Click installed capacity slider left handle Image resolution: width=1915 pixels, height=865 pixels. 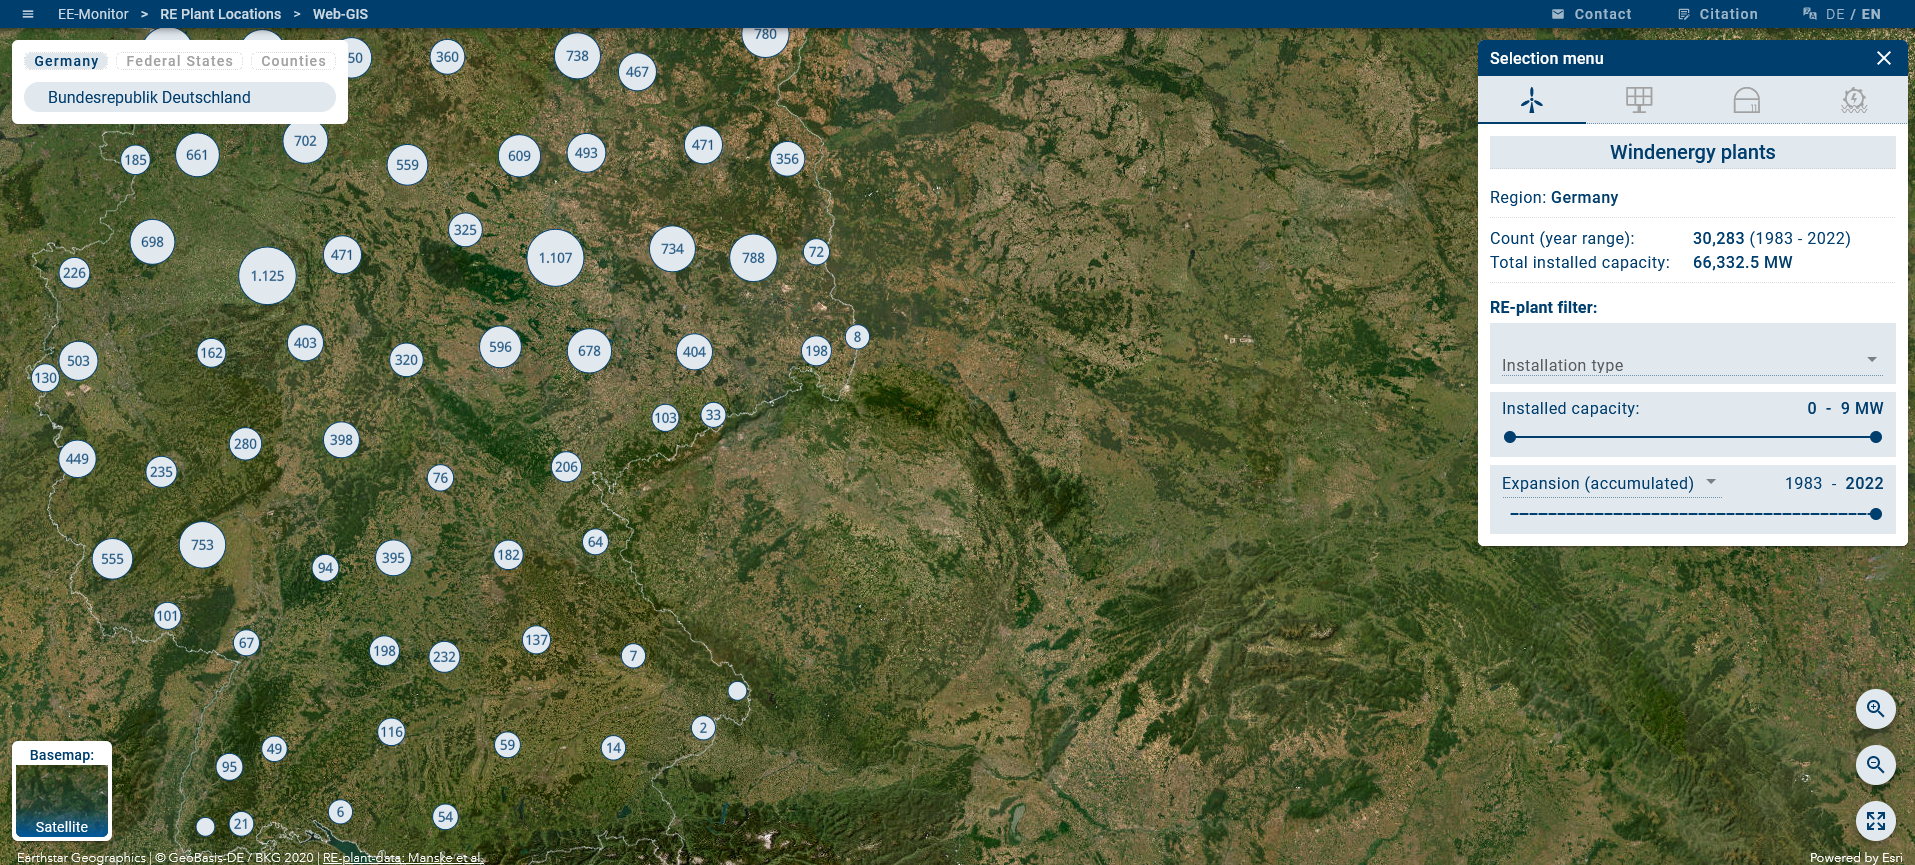click(x=1510, y=437)
